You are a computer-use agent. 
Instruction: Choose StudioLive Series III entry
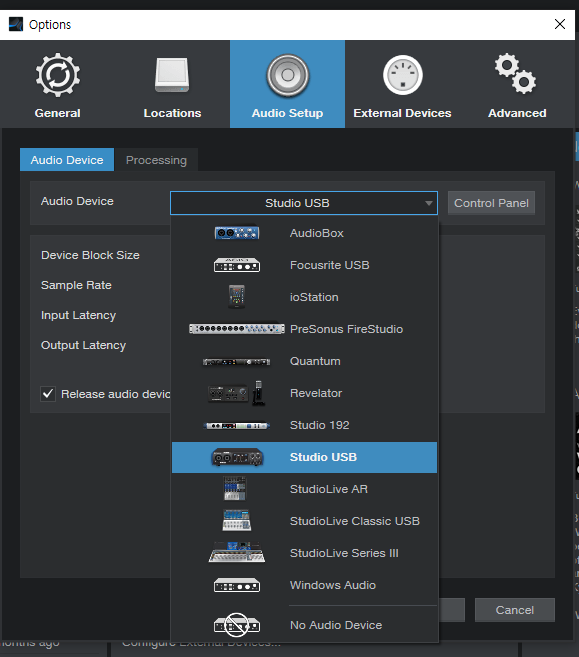point(304,553)
